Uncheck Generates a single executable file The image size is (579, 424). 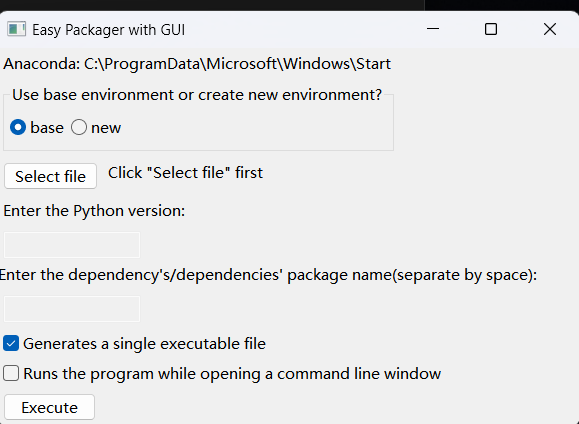[11, 343]
